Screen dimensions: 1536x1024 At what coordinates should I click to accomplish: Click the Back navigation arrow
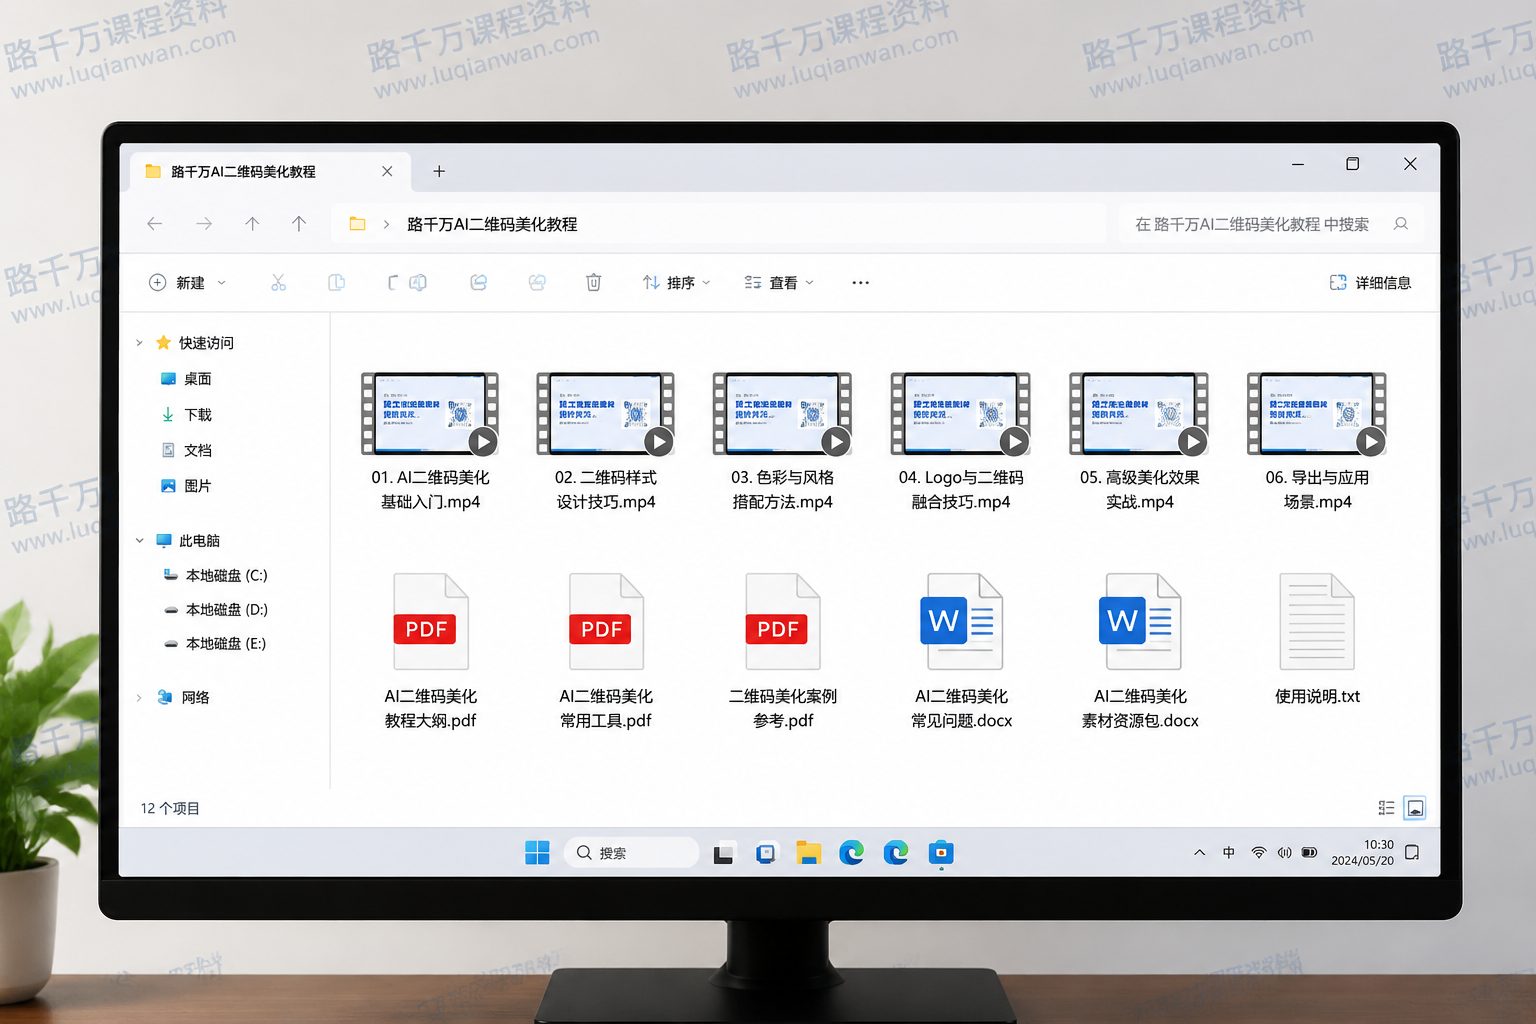tap(155, 224)
